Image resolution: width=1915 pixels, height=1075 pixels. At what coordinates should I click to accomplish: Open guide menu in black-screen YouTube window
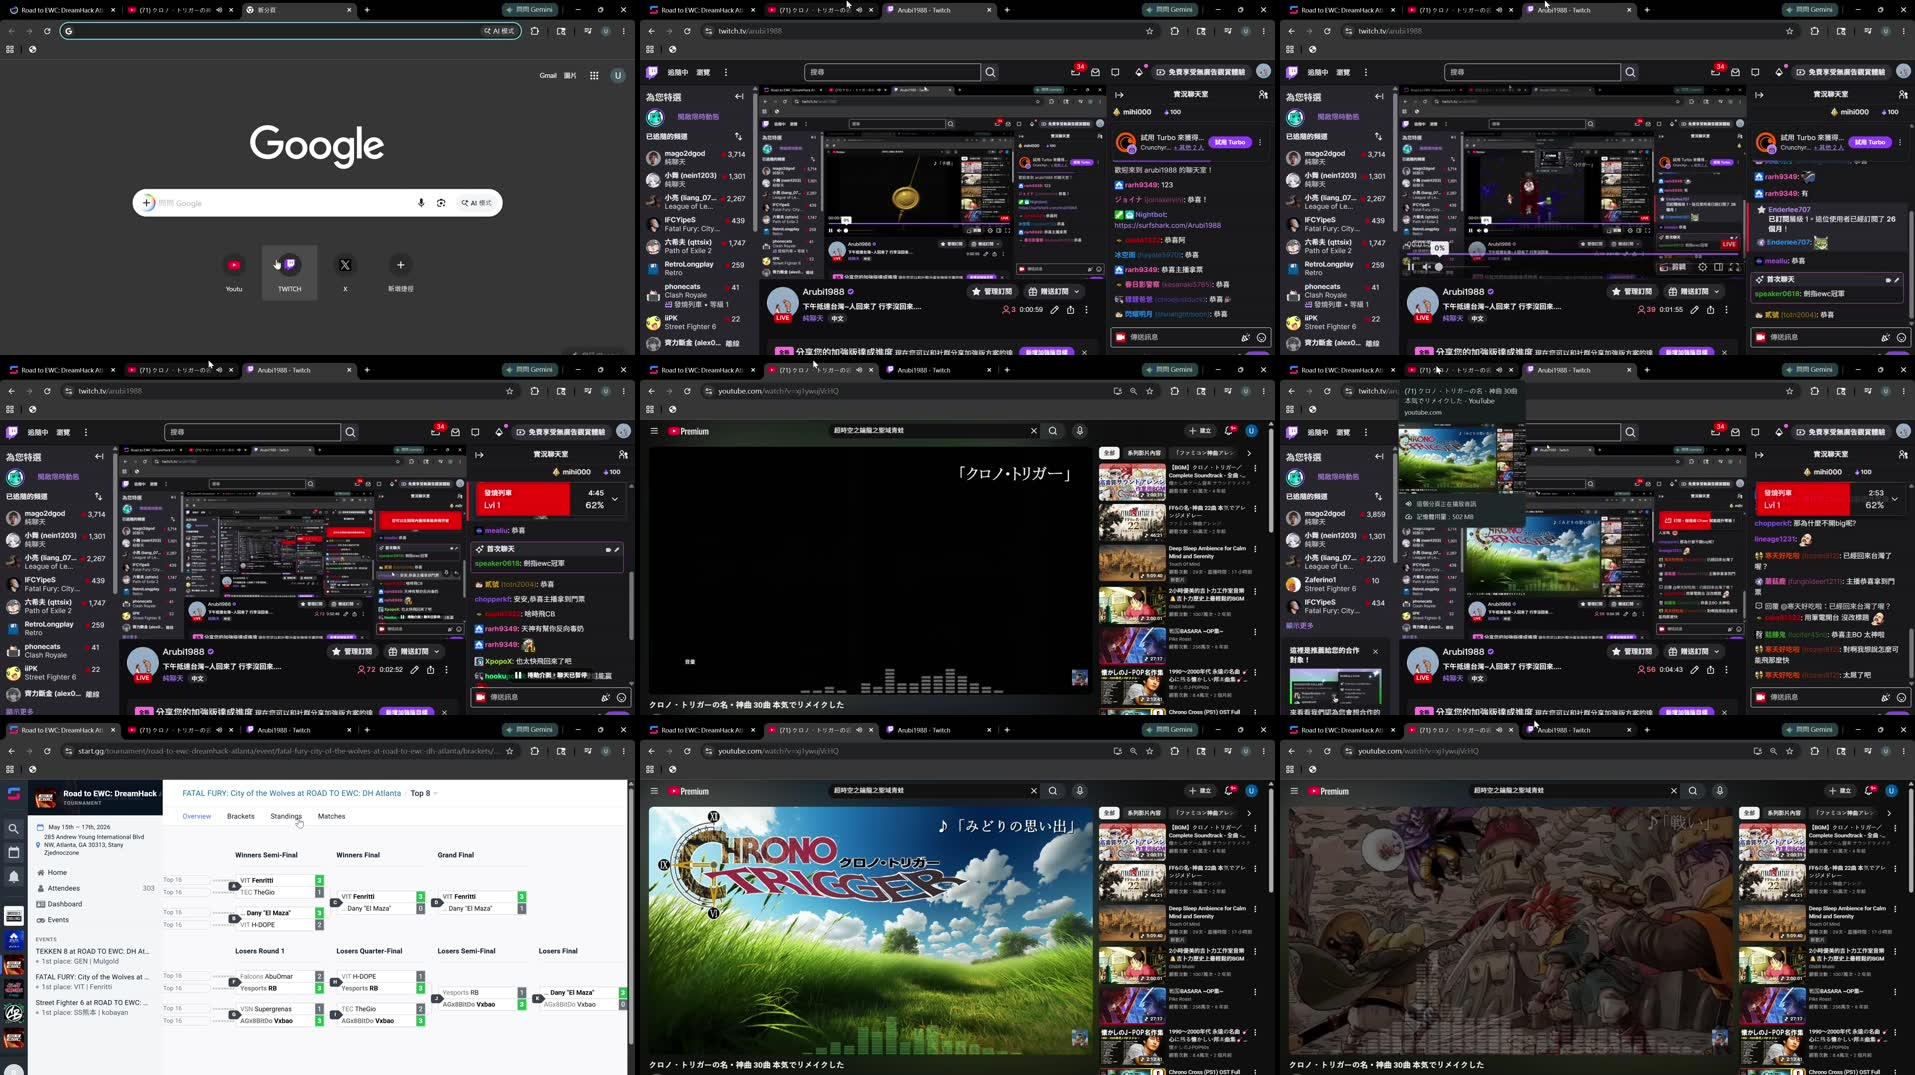(654, 431)
